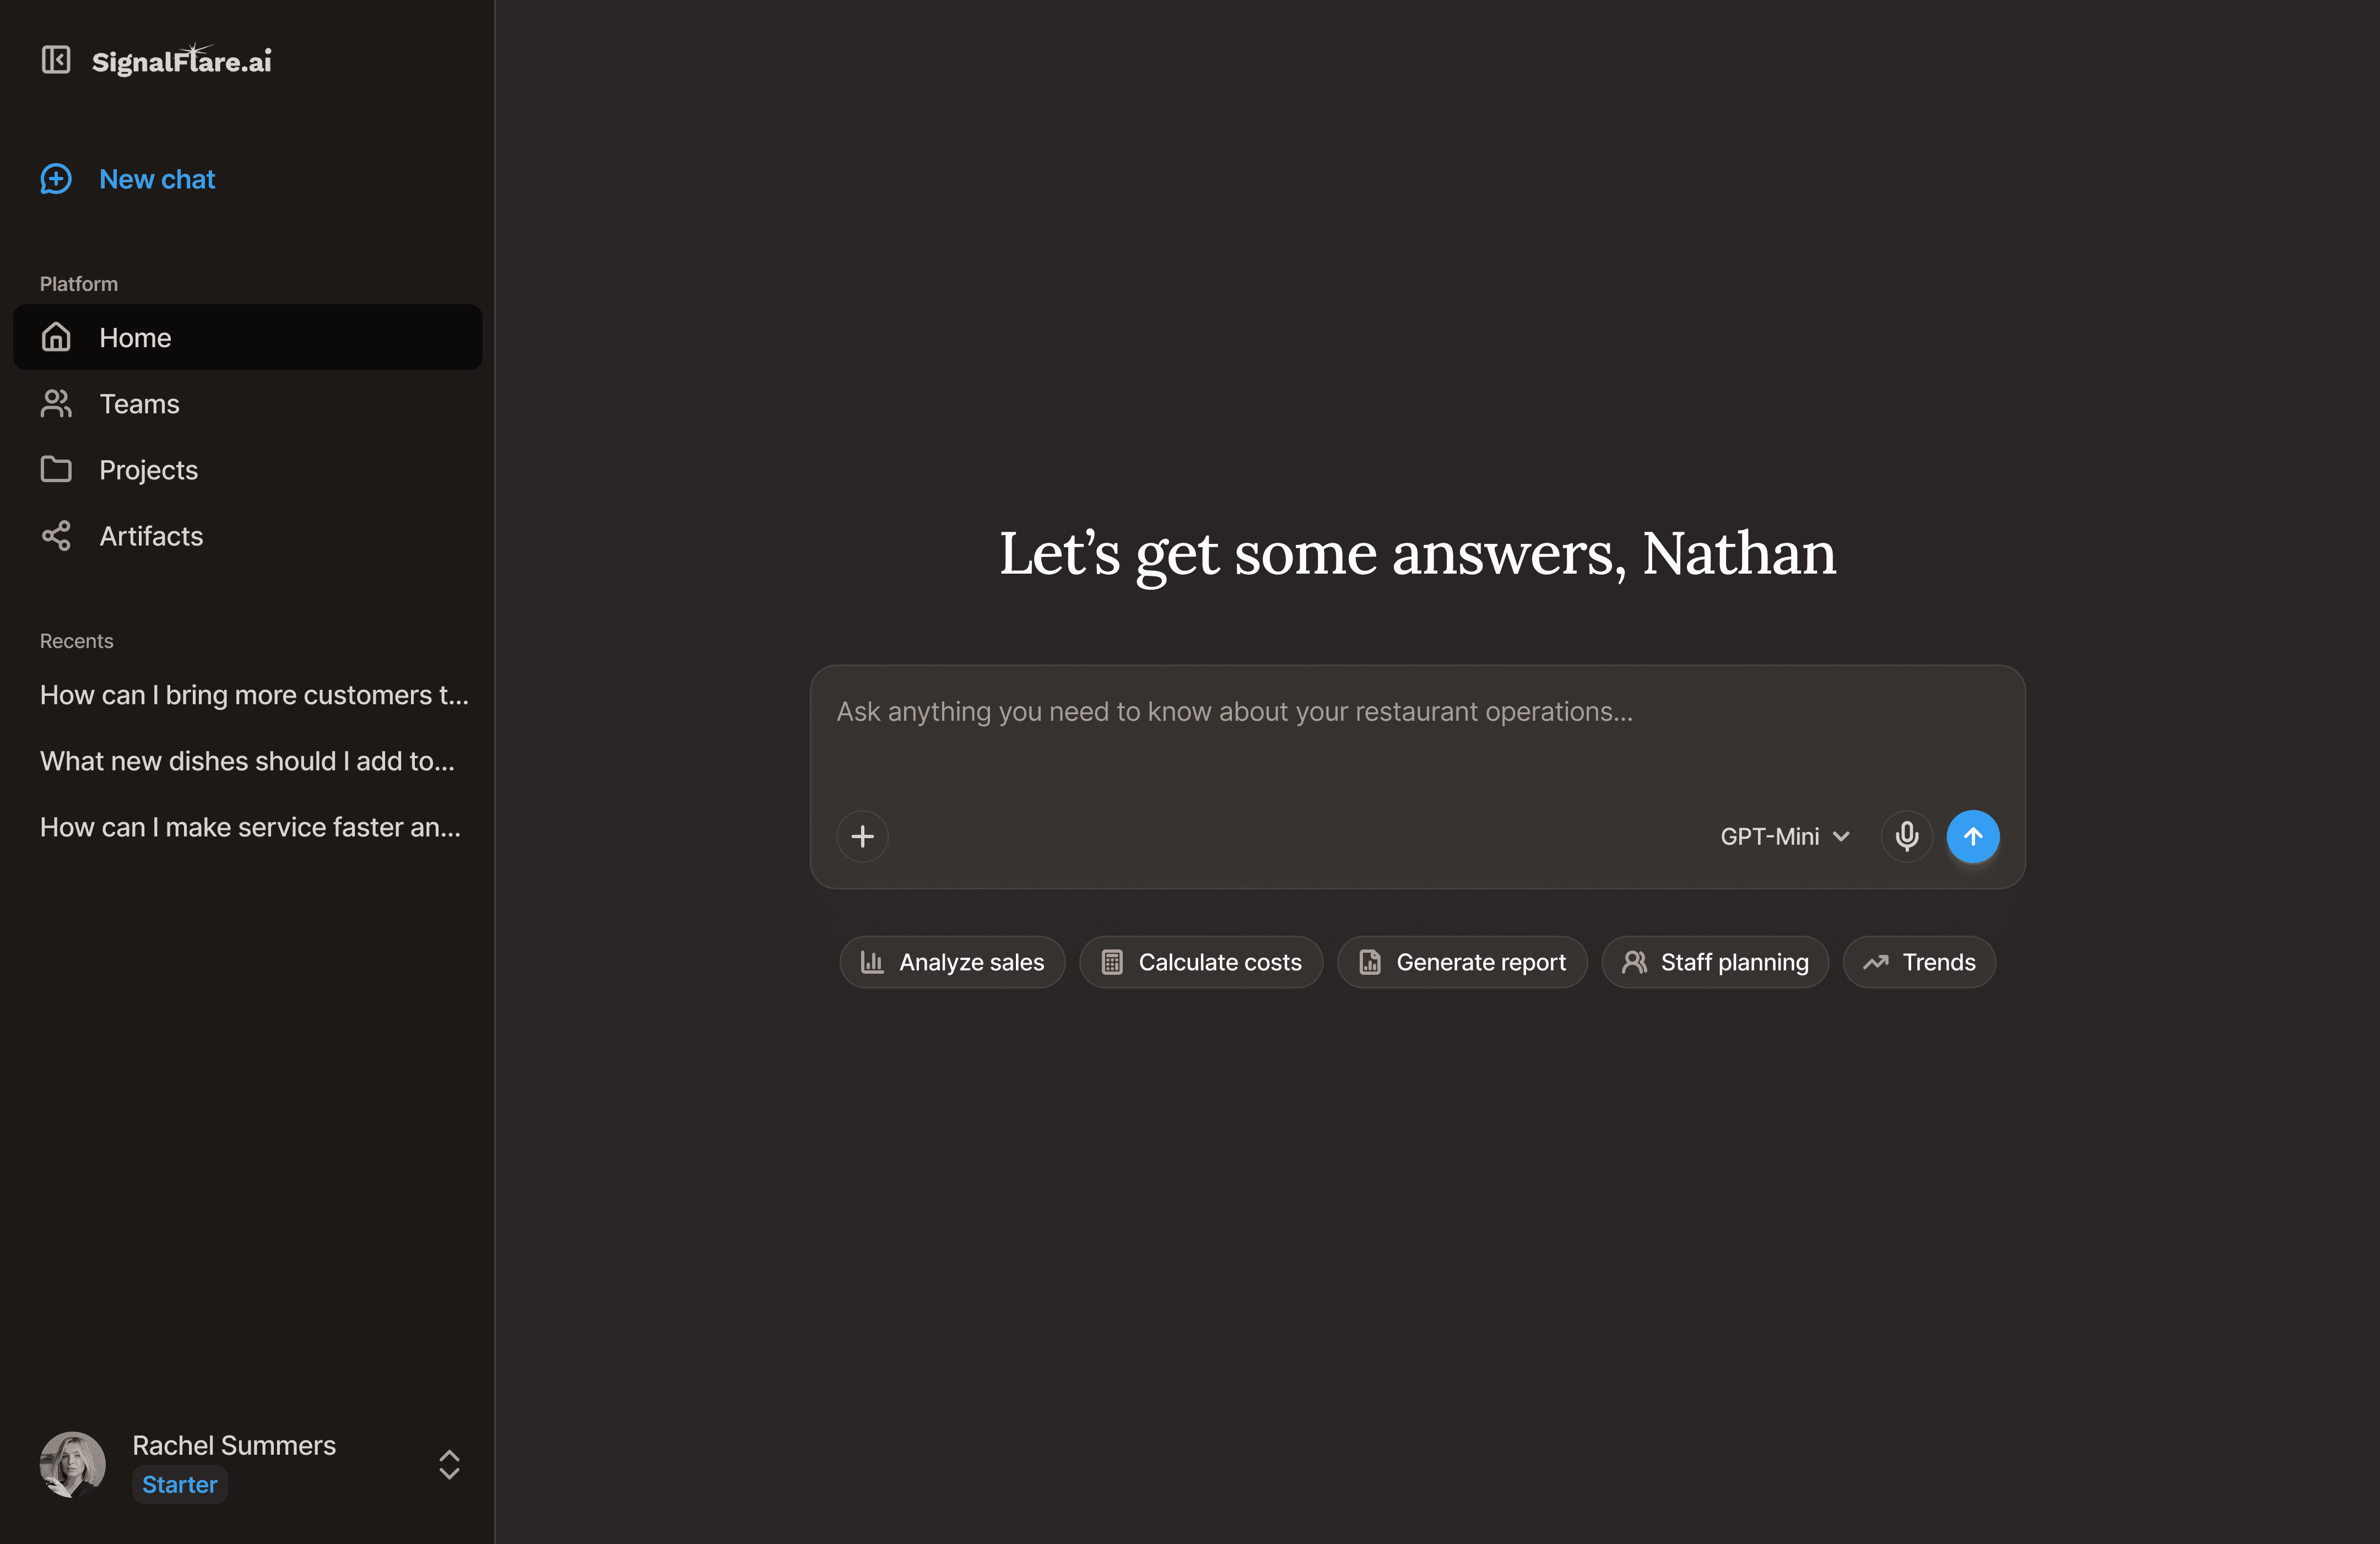Open the GPT-Mini model dropdown
Screen dimensions: 2380x1544
pyautogui.click(x=1784, y=836)
